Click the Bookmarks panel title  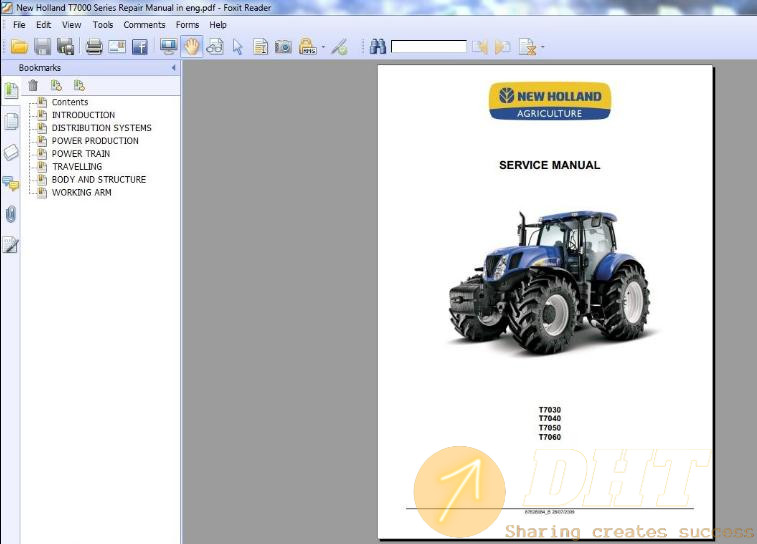pos(40,68)
